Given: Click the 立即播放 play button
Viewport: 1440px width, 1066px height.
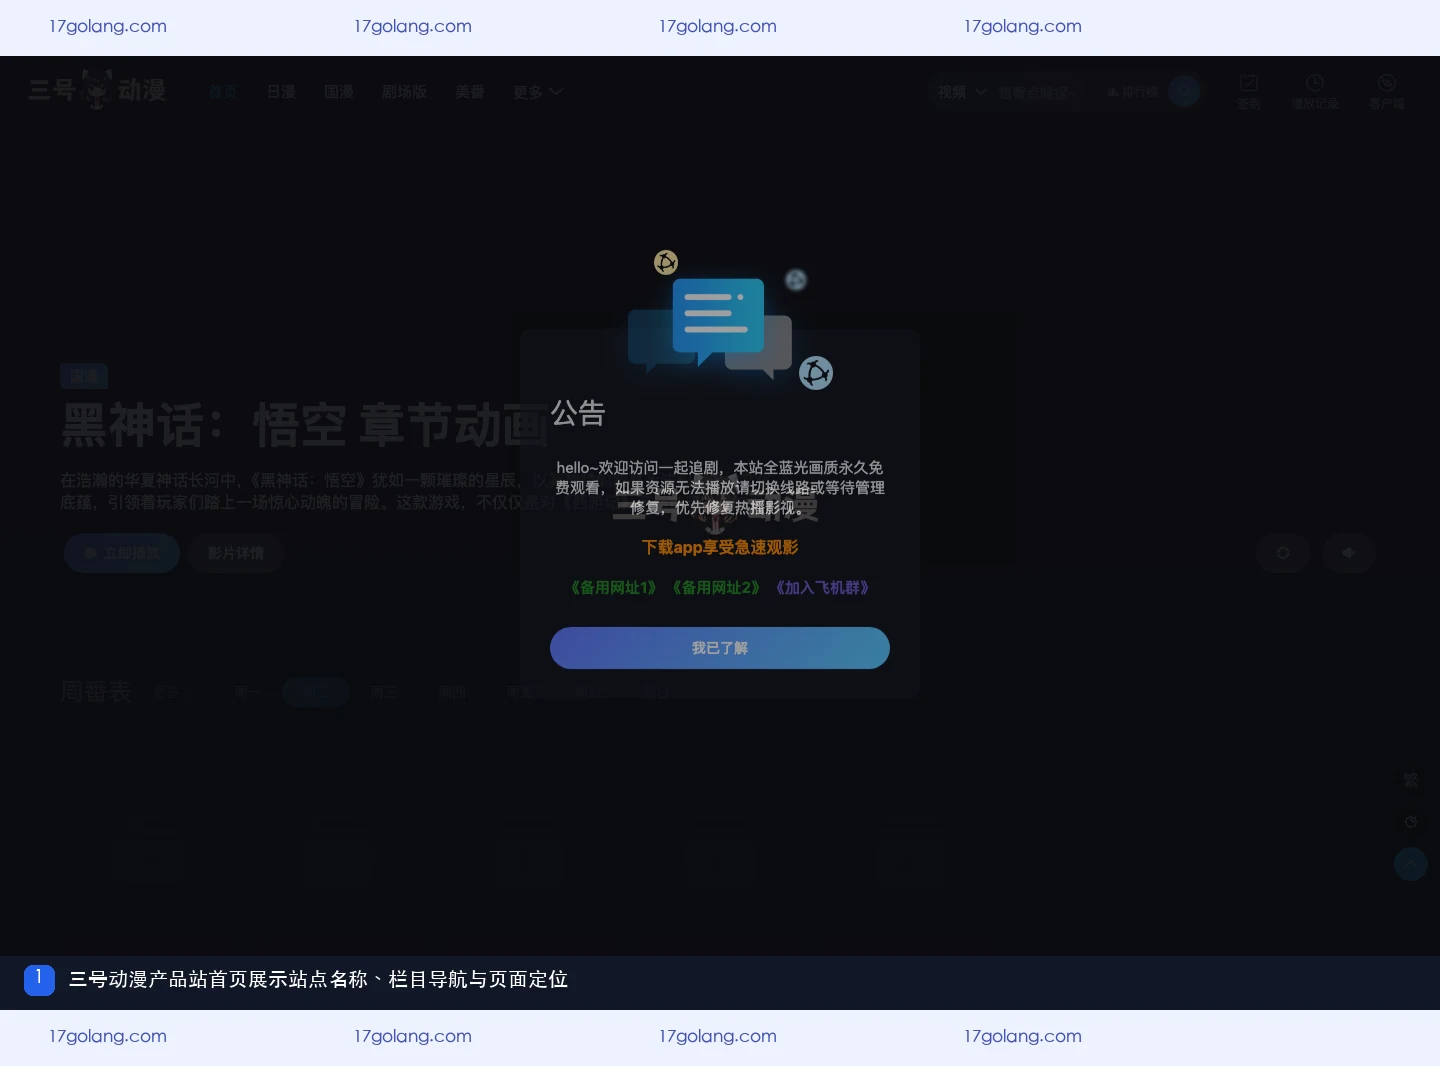Looking at the screenshot, I should tap(122, 553).
